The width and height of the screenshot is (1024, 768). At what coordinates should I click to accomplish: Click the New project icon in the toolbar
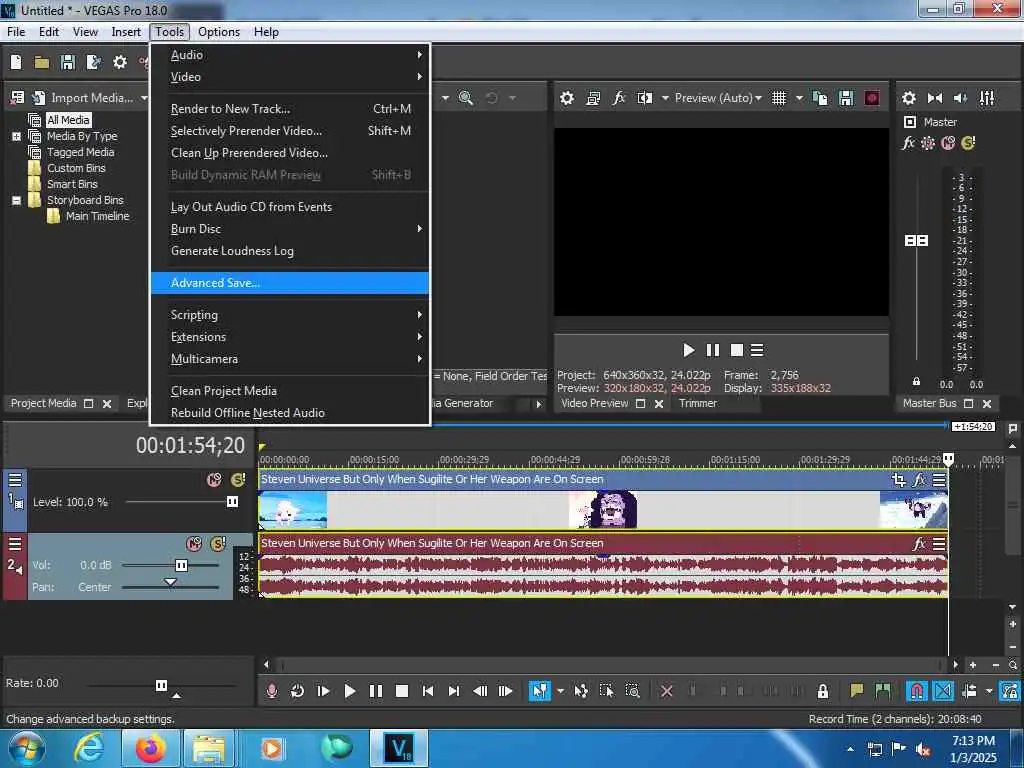(16, 62)
